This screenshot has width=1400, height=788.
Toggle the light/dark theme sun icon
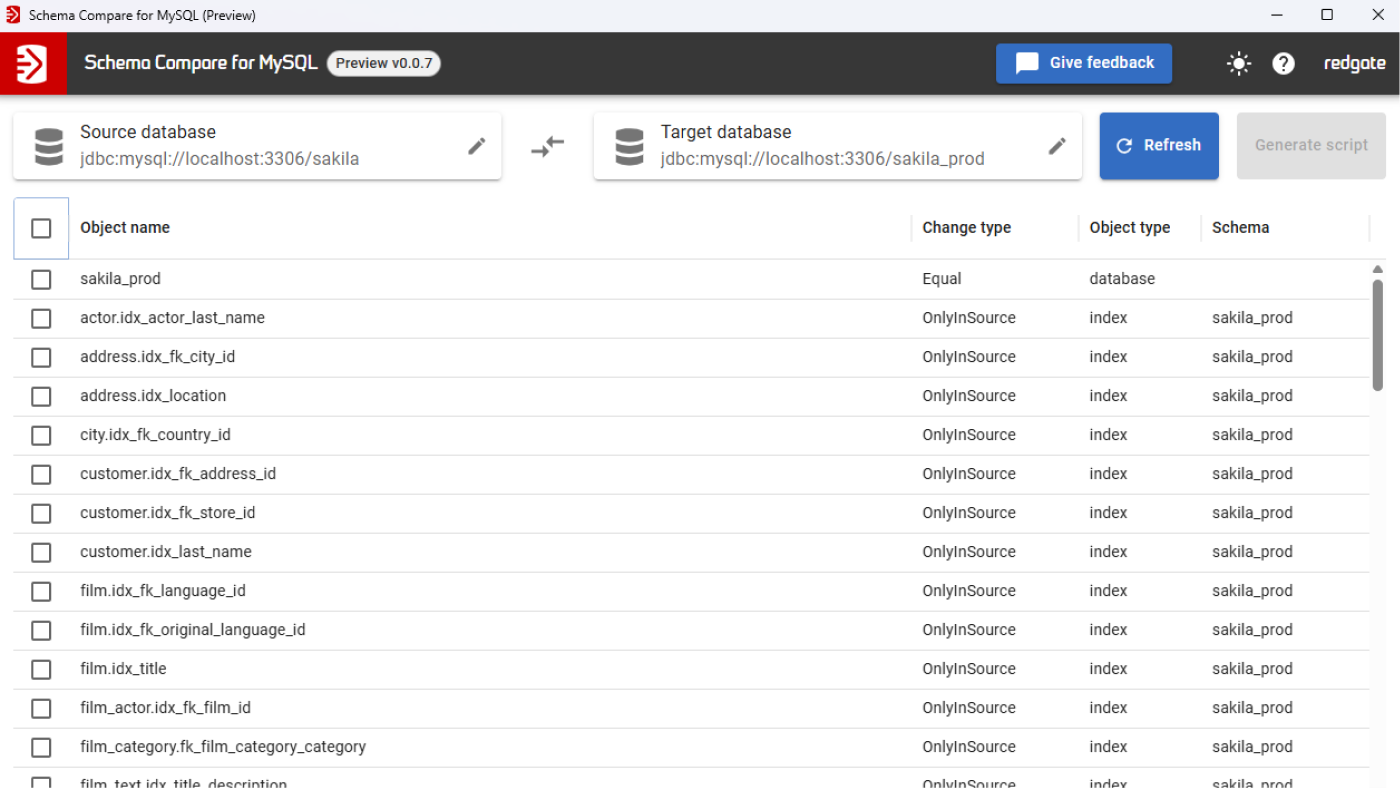click(1239, 63)
